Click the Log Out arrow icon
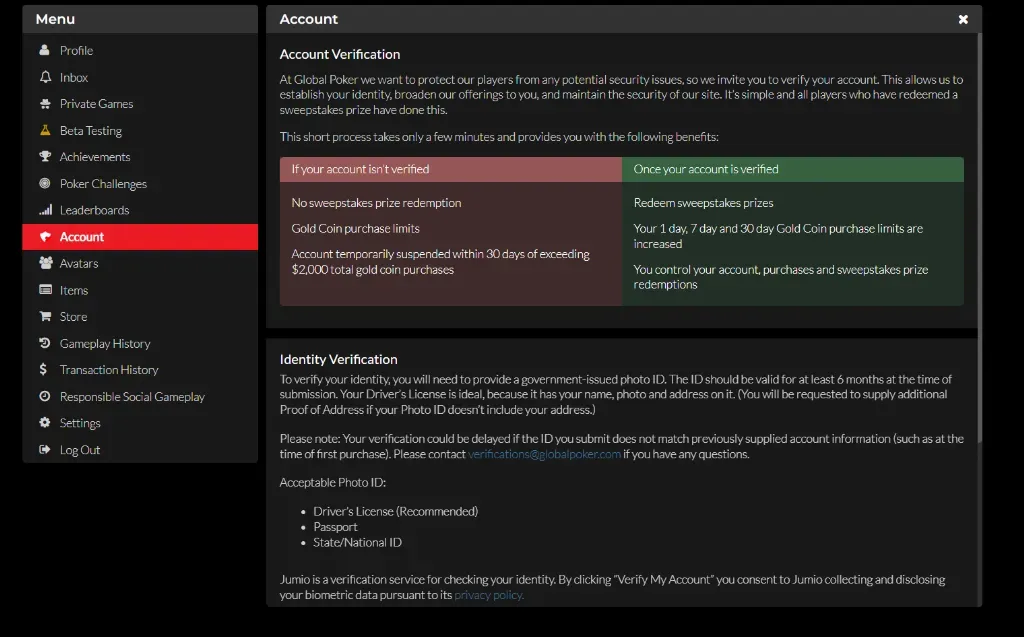The width and height of the screenshot is (1024, 637). (x=44, y=449)
